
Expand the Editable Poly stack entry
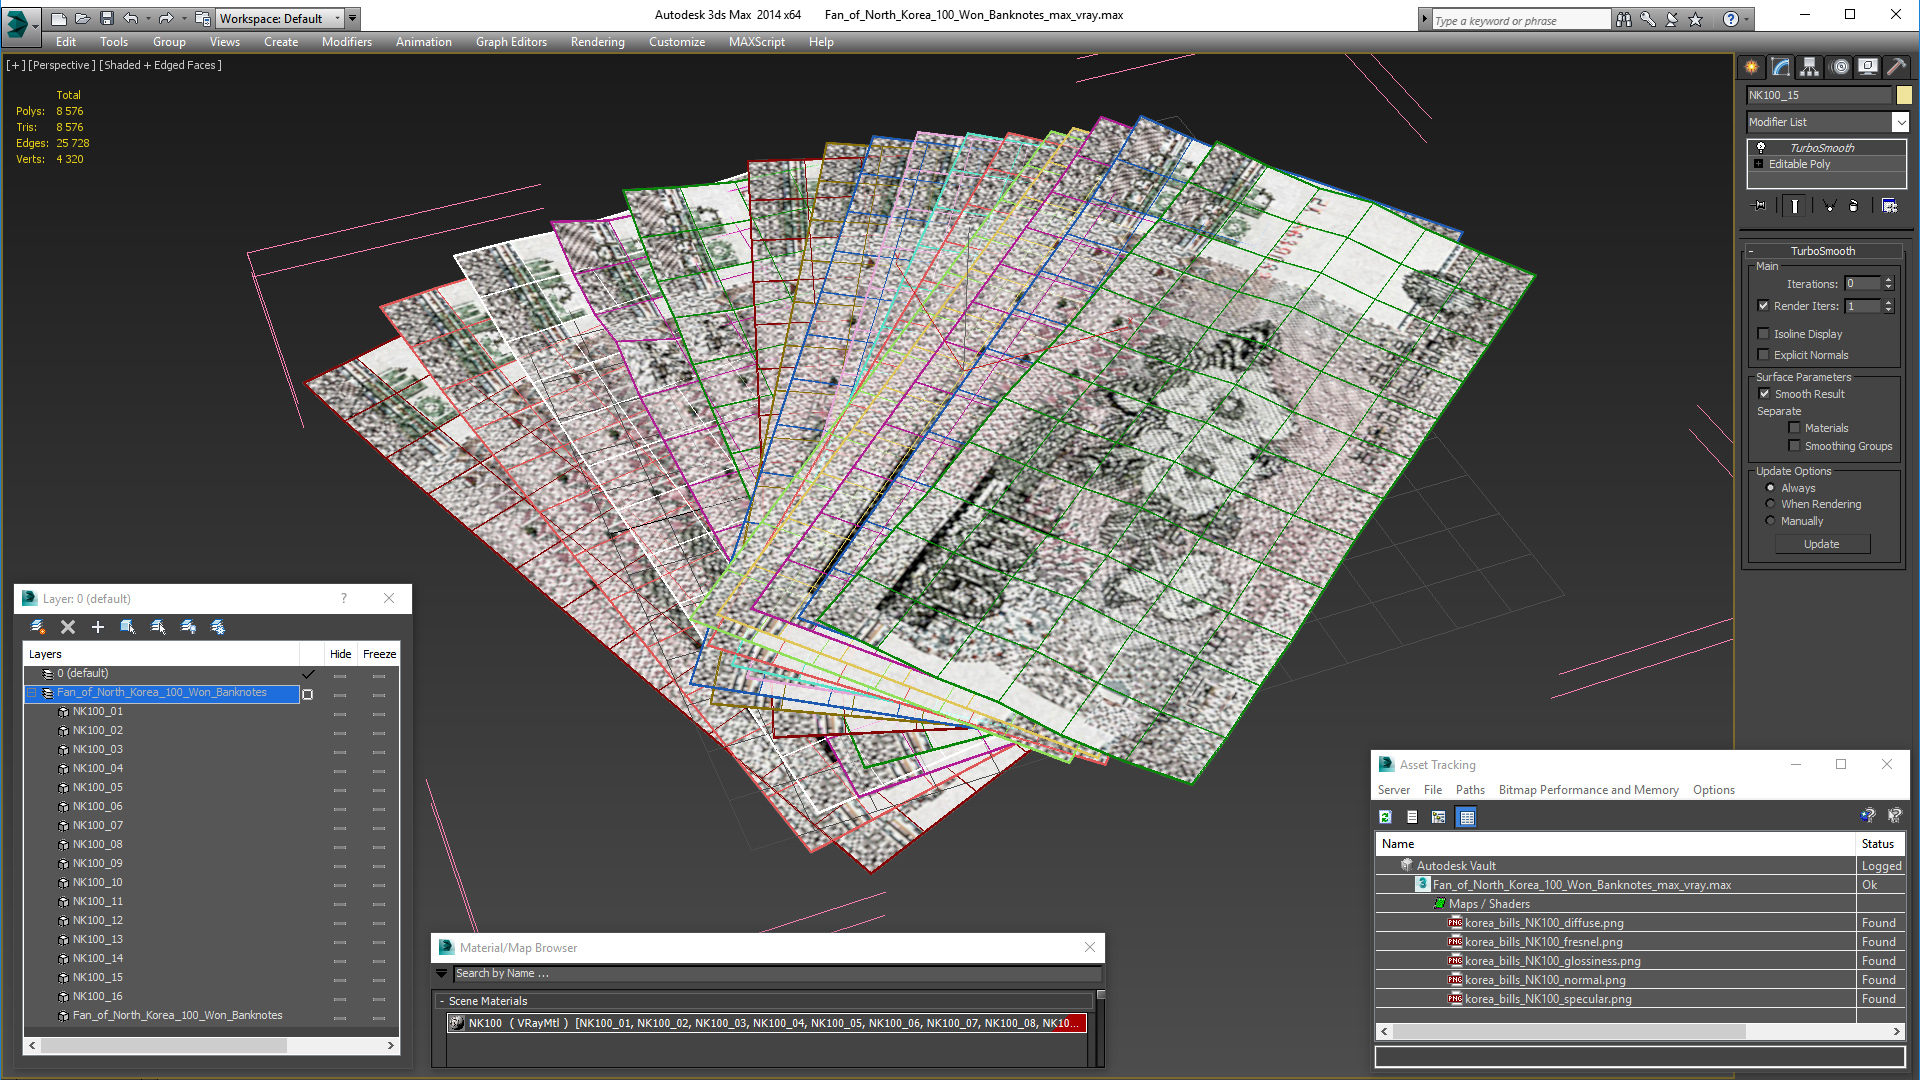pos(1759,164)
